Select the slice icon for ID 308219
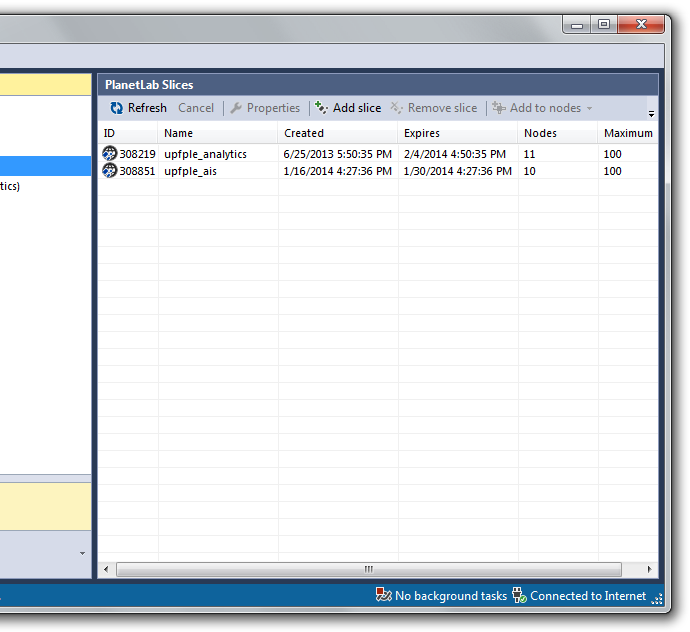Screen dimensions: 690x632 click(x=110, y=154)
